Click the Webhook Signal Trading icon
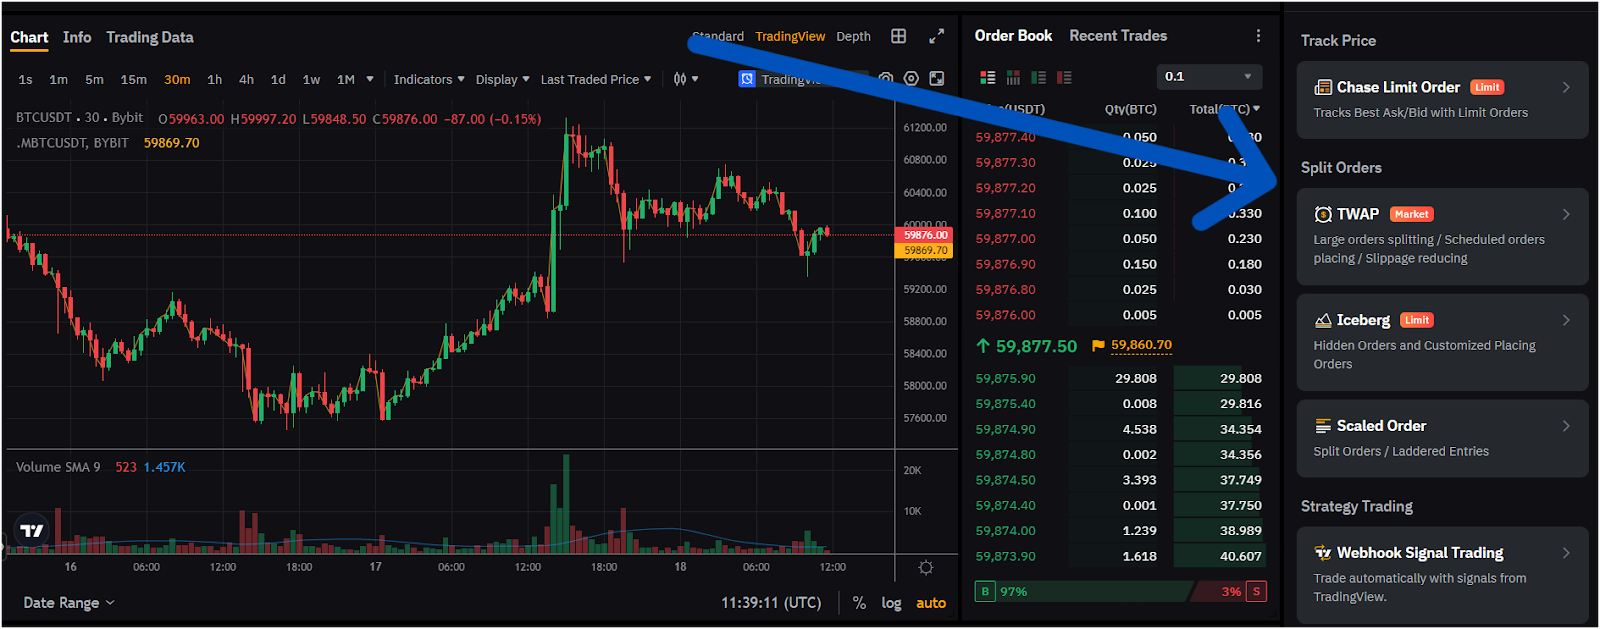 point(1323,553)
